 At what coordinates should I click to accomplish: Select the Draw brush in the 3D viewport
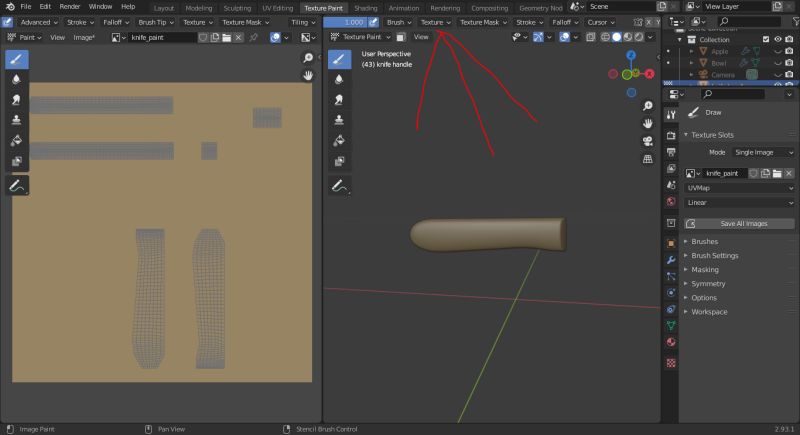pos(339,59)
